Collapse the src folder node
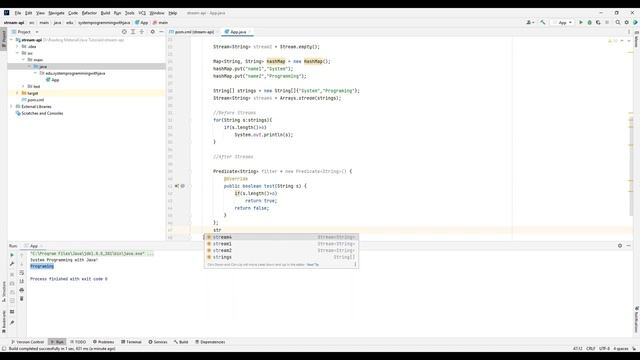 (x=18, y=53)
